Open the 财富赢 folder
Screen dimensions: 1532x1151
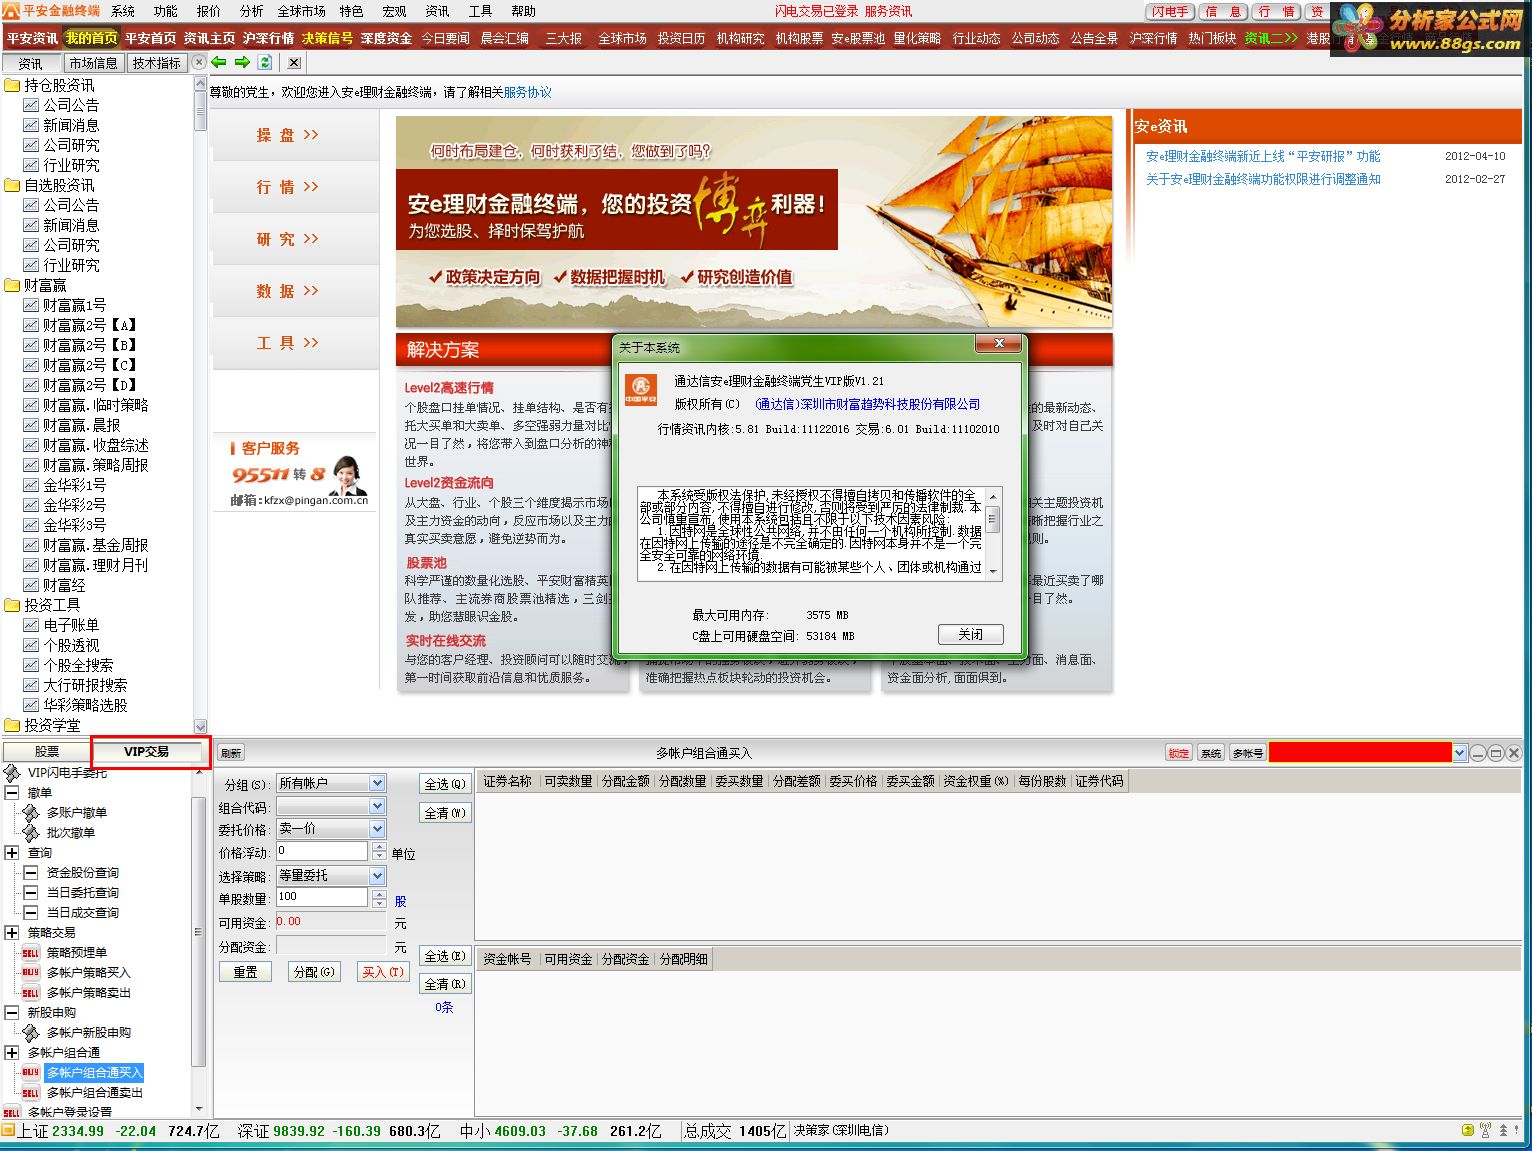coord(35,285)
